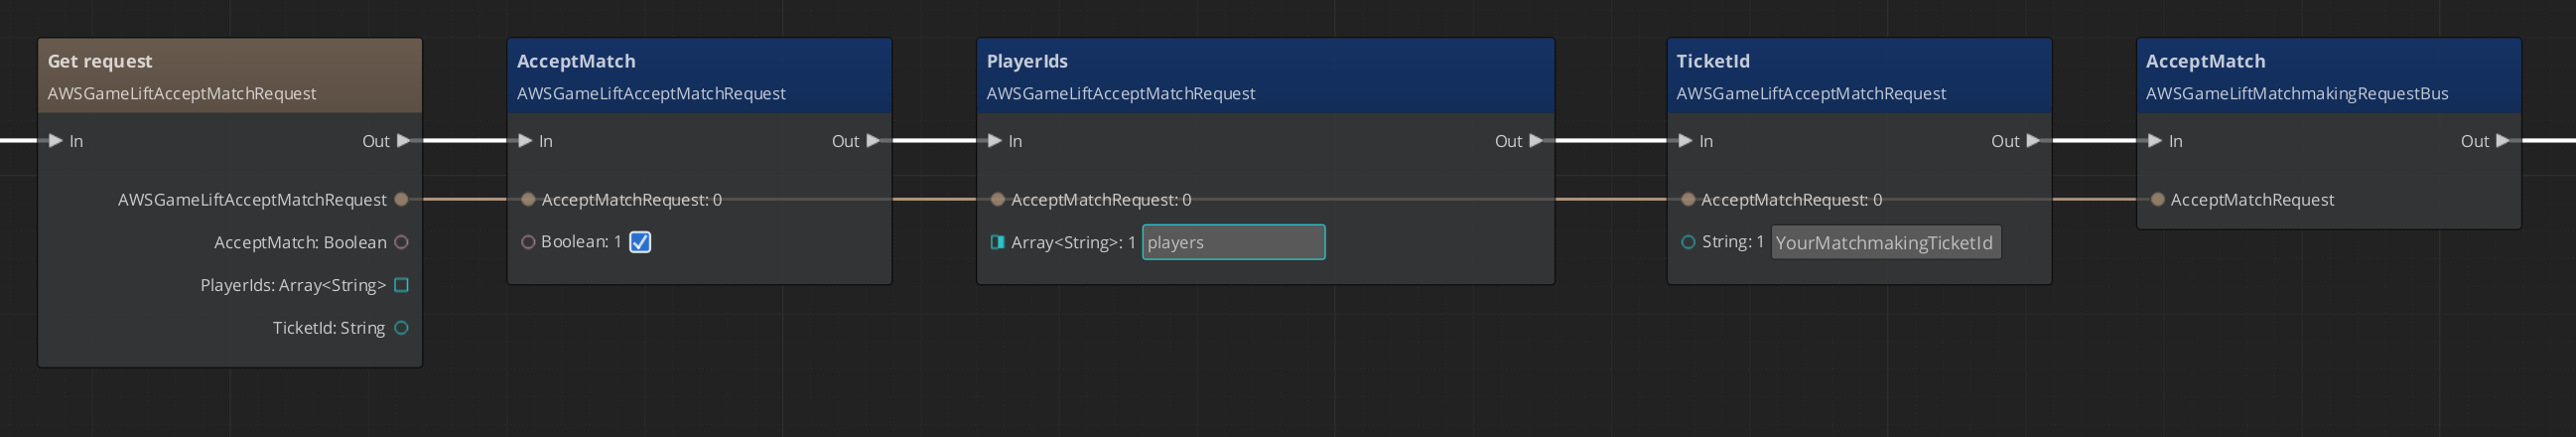Click the String: 1 input pin on TicketId
Image resolution: width=2576 pixels, height=437 pixels.
(1688, 242)
